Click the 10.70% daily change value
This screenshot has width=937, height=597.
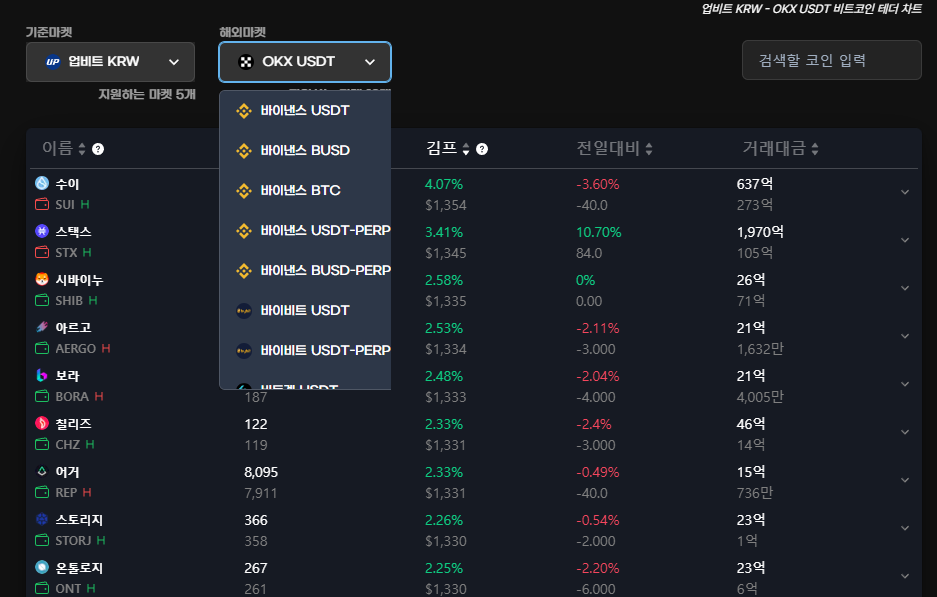599,232
